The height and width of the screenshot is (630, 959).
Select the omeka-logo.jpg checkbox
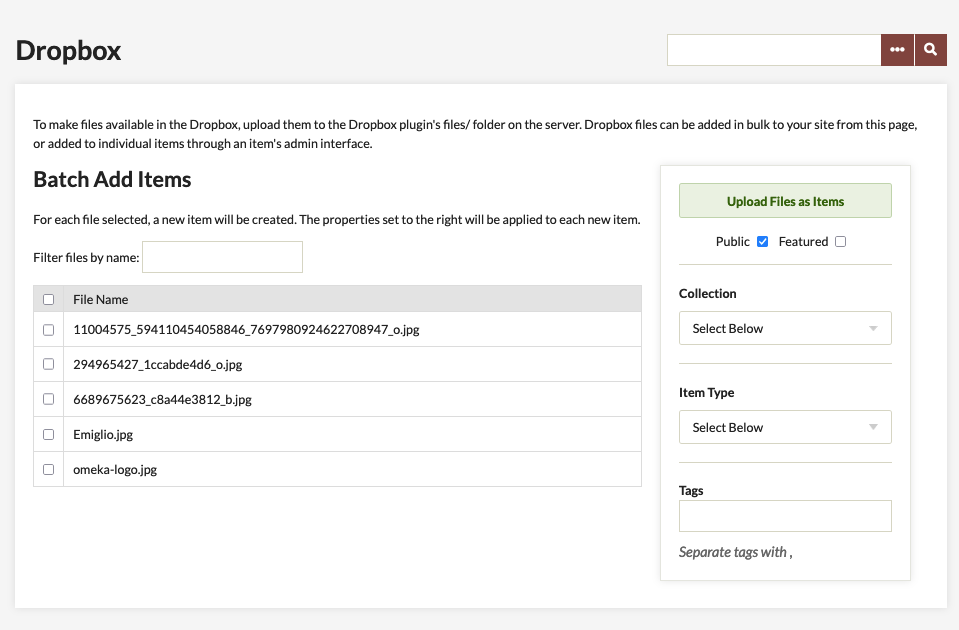(x=48, y=469)
